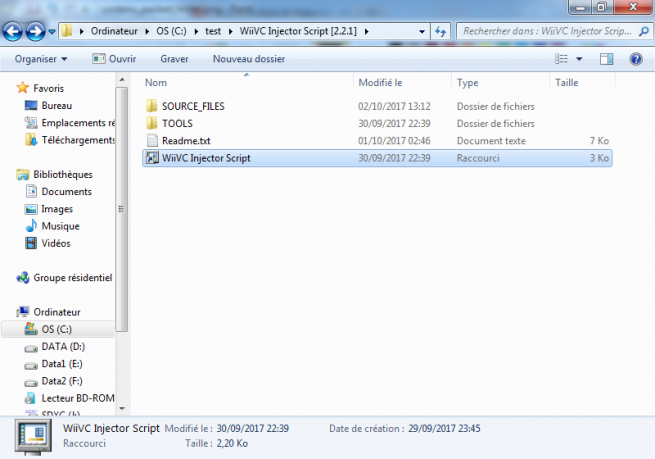Click the search magnifier icon
This screenshot has height=459, width=655.
(x=644, y=31)
